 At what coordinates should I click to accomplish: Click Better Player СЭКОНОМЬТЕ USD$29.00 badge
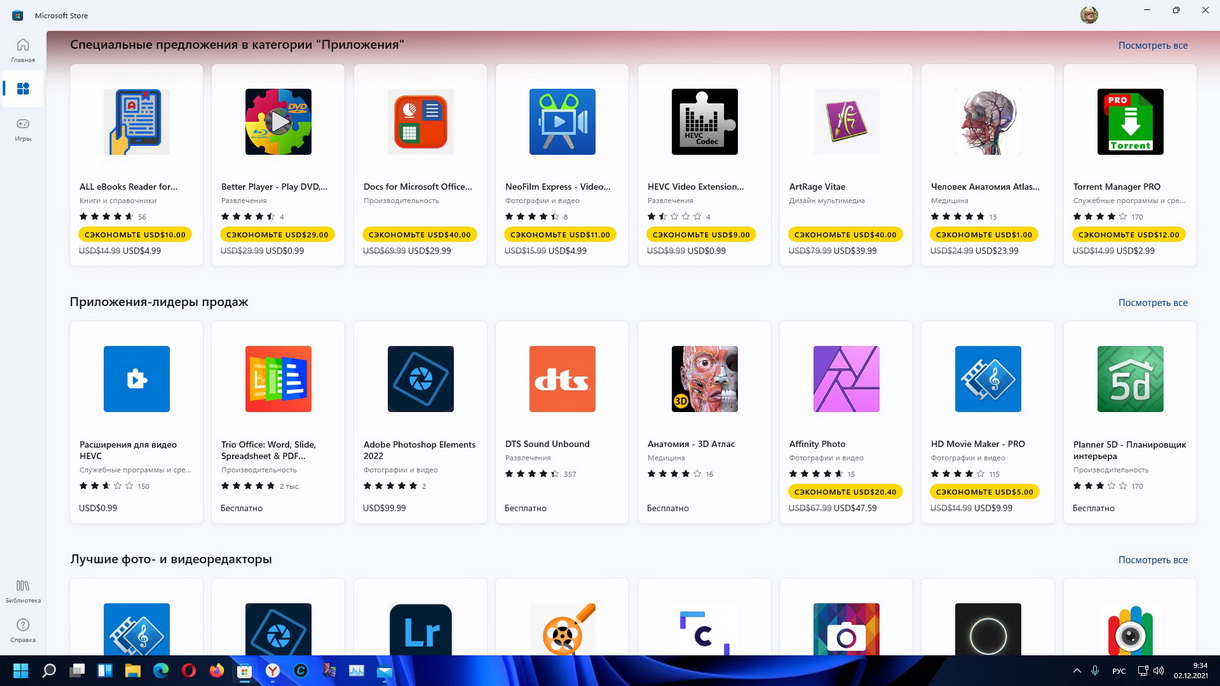point(278,234)
